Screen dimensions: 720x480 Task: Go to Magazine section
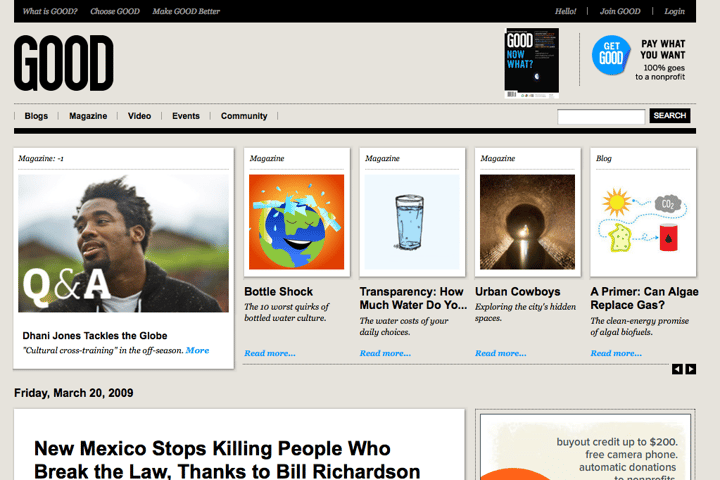point(88,116)
